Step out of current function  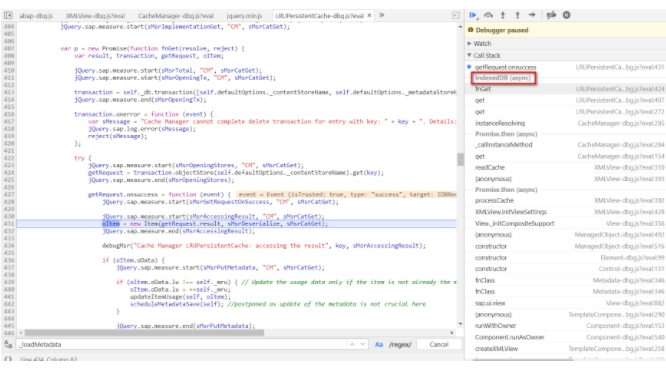517,15
